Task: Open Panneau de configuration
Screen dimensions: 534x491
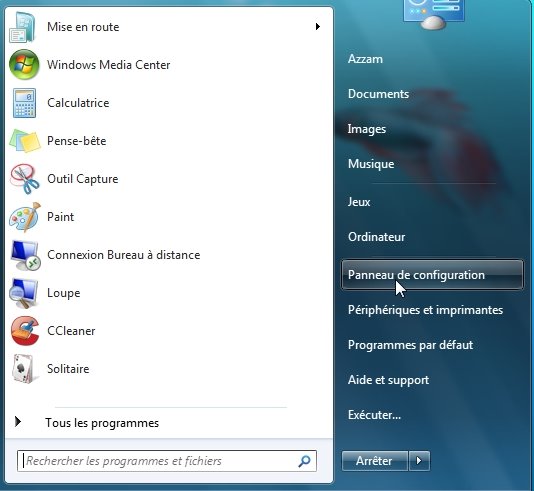Action: pyautogui.click(x=432, y=275)
